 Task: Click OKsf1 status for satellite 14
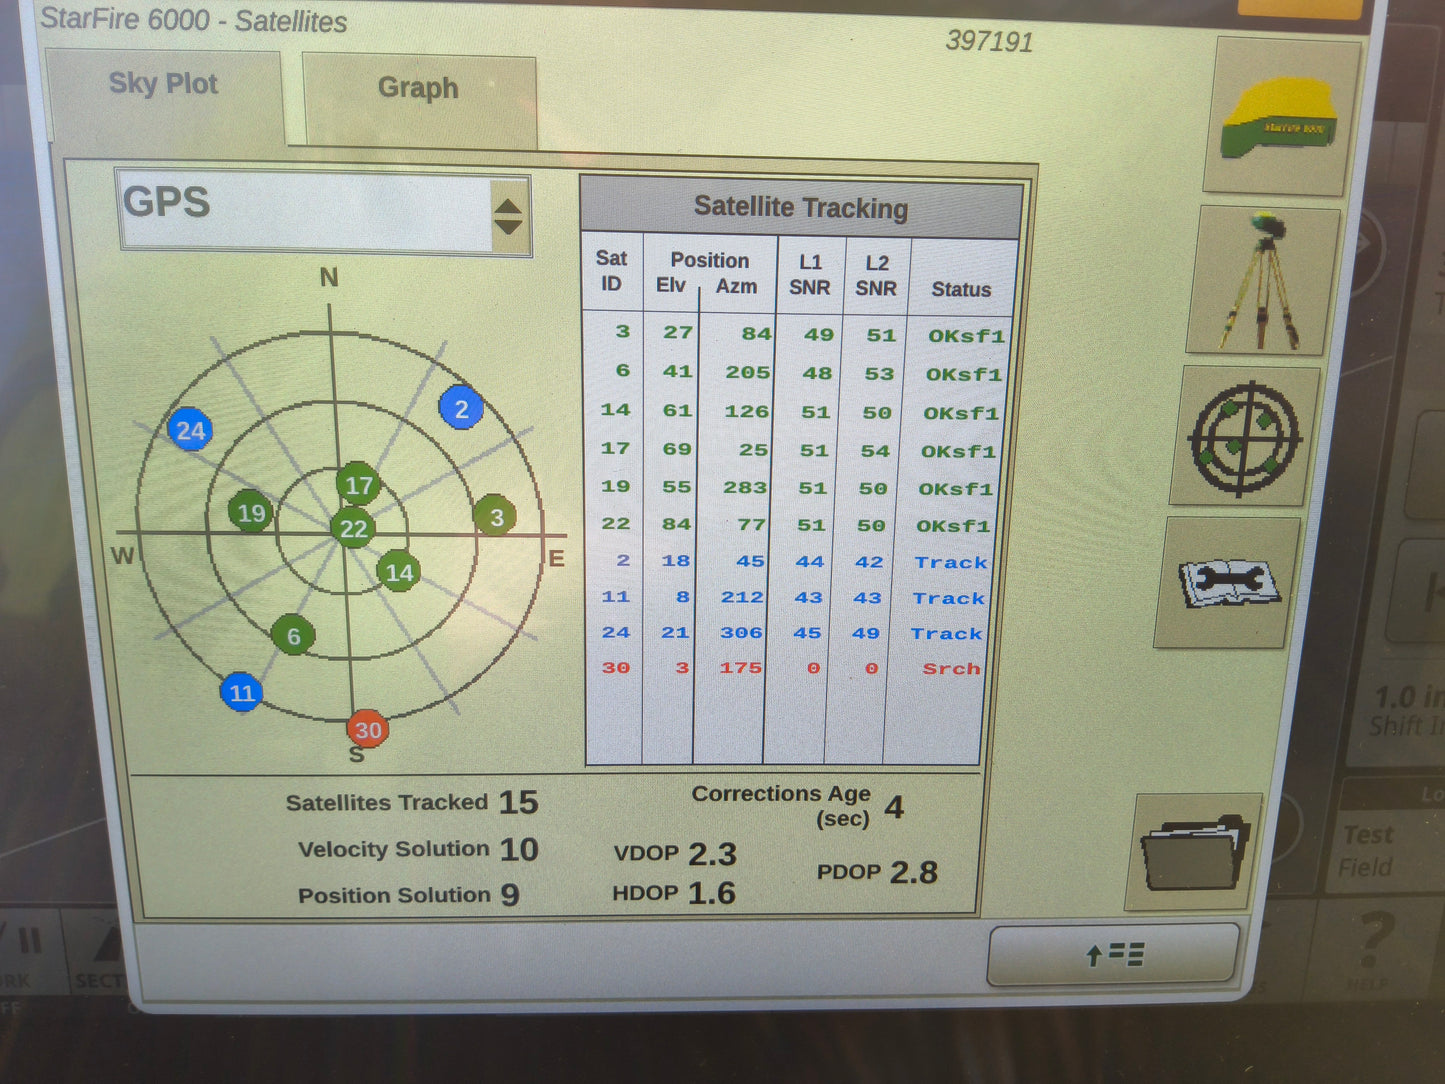tap(960, 413)
